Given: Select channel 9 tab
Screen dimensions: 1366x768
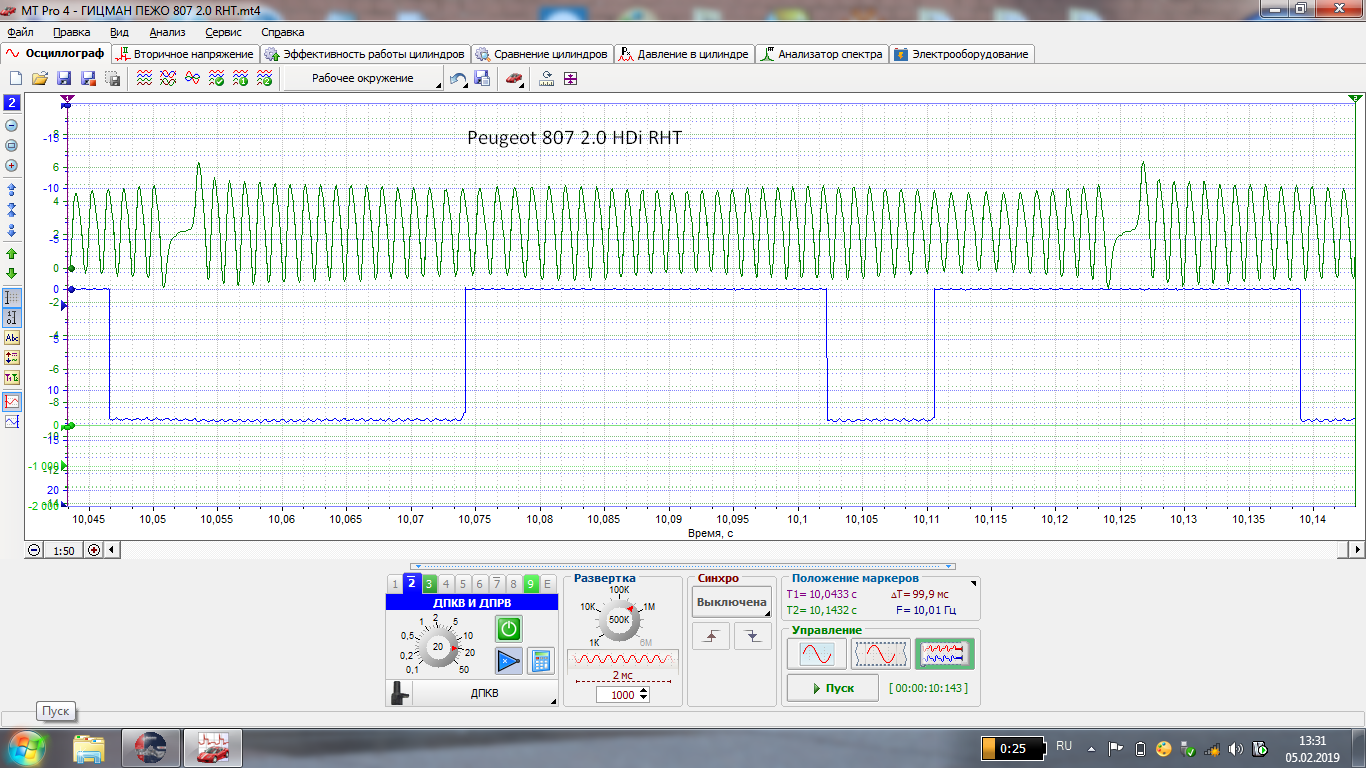Looking at the screenshot, I should coord(530,584).
